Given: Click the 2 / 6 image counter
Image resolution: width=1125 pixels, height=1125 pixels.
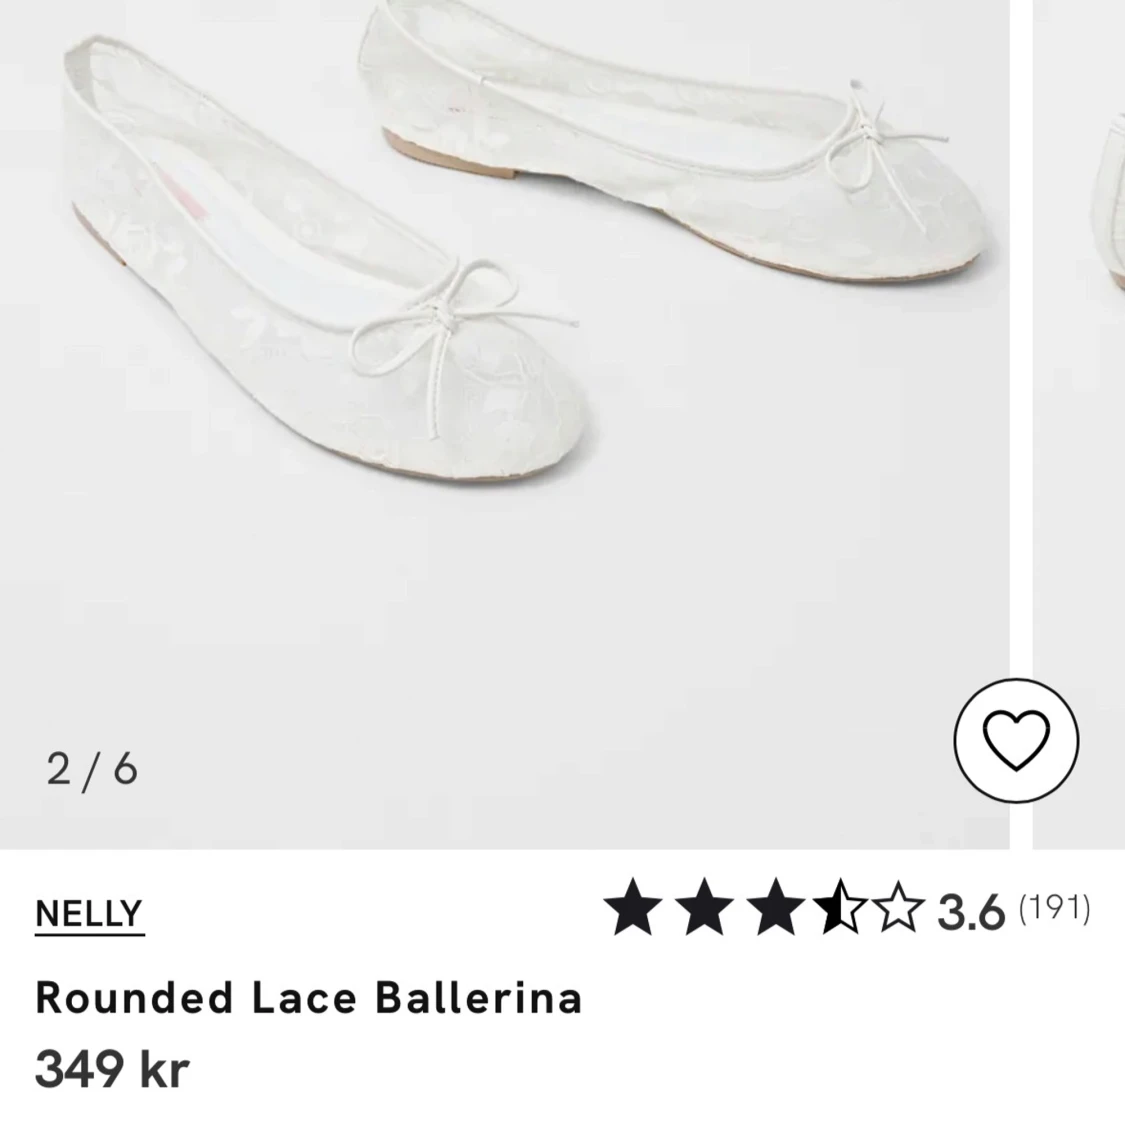Looking at the screenshot, I should pos(92,771).
